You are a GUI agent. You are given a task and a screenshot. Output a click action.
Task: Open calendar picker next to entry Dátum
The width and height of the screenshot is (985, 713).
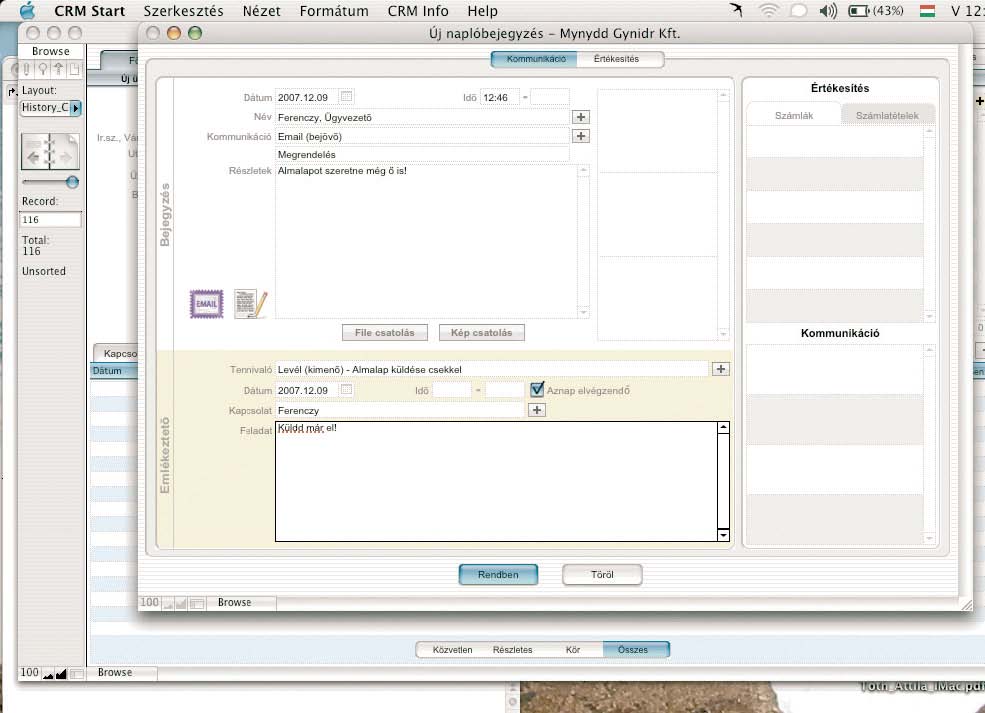[346, 97]
